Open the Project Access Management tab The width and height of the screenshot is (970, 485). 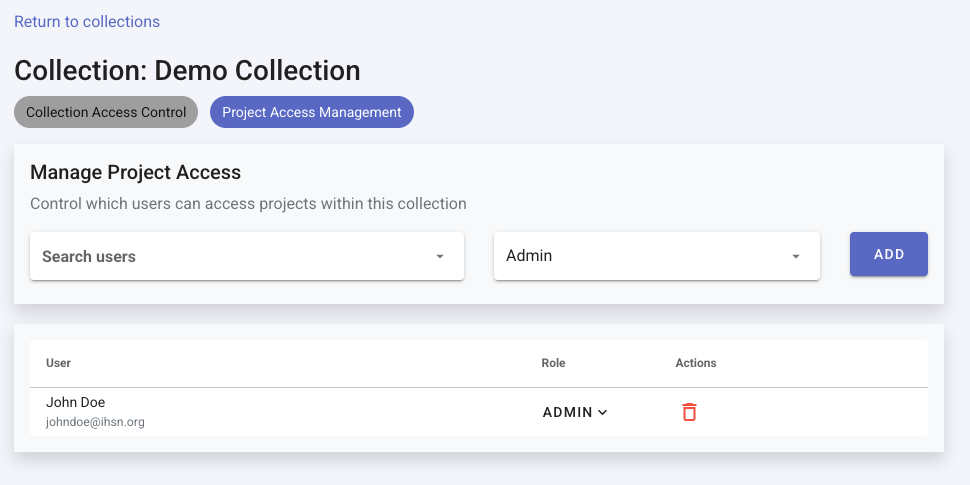pyautogui.click(x=311, y=112)
